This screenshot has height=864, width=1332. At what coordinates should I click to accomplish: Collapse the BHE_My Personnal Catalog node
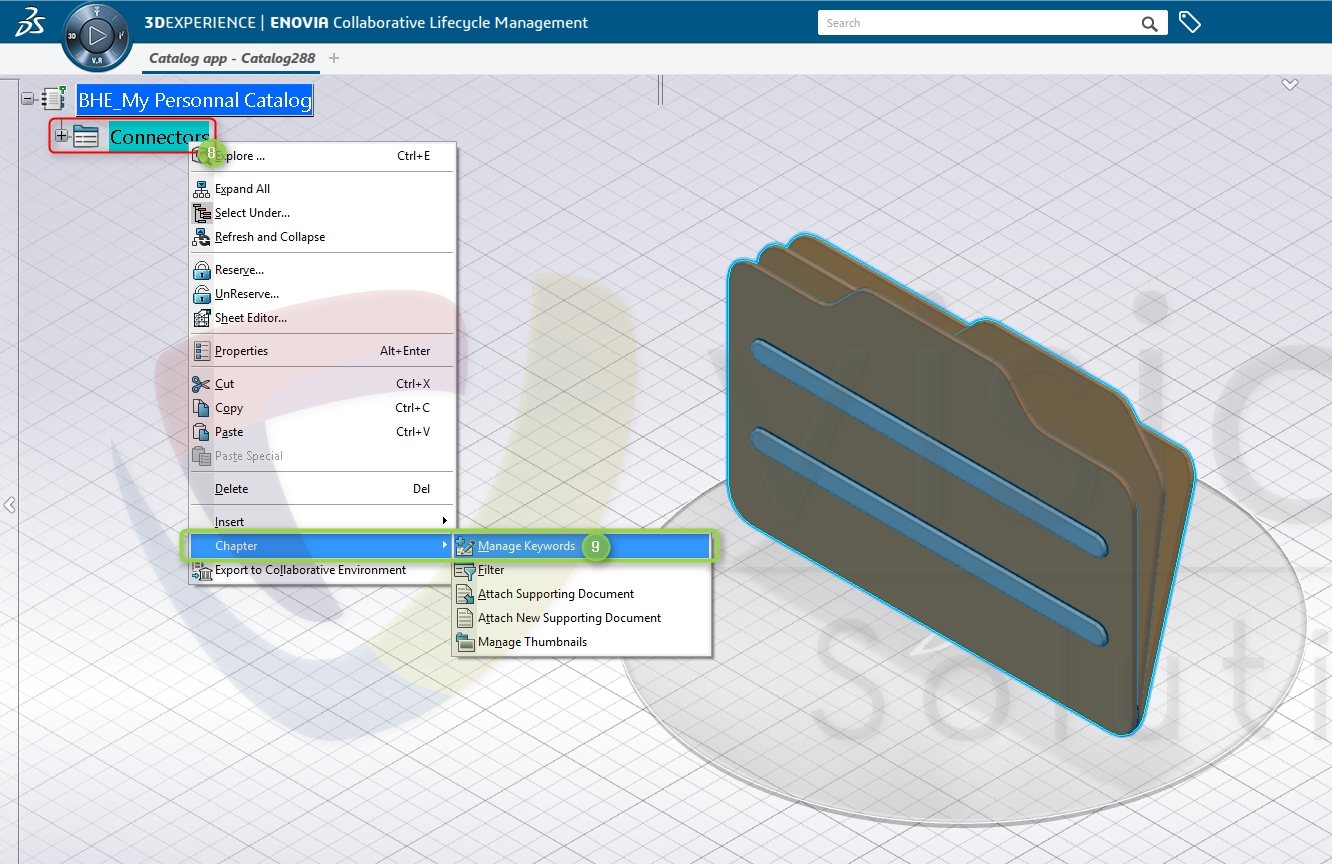28,99
